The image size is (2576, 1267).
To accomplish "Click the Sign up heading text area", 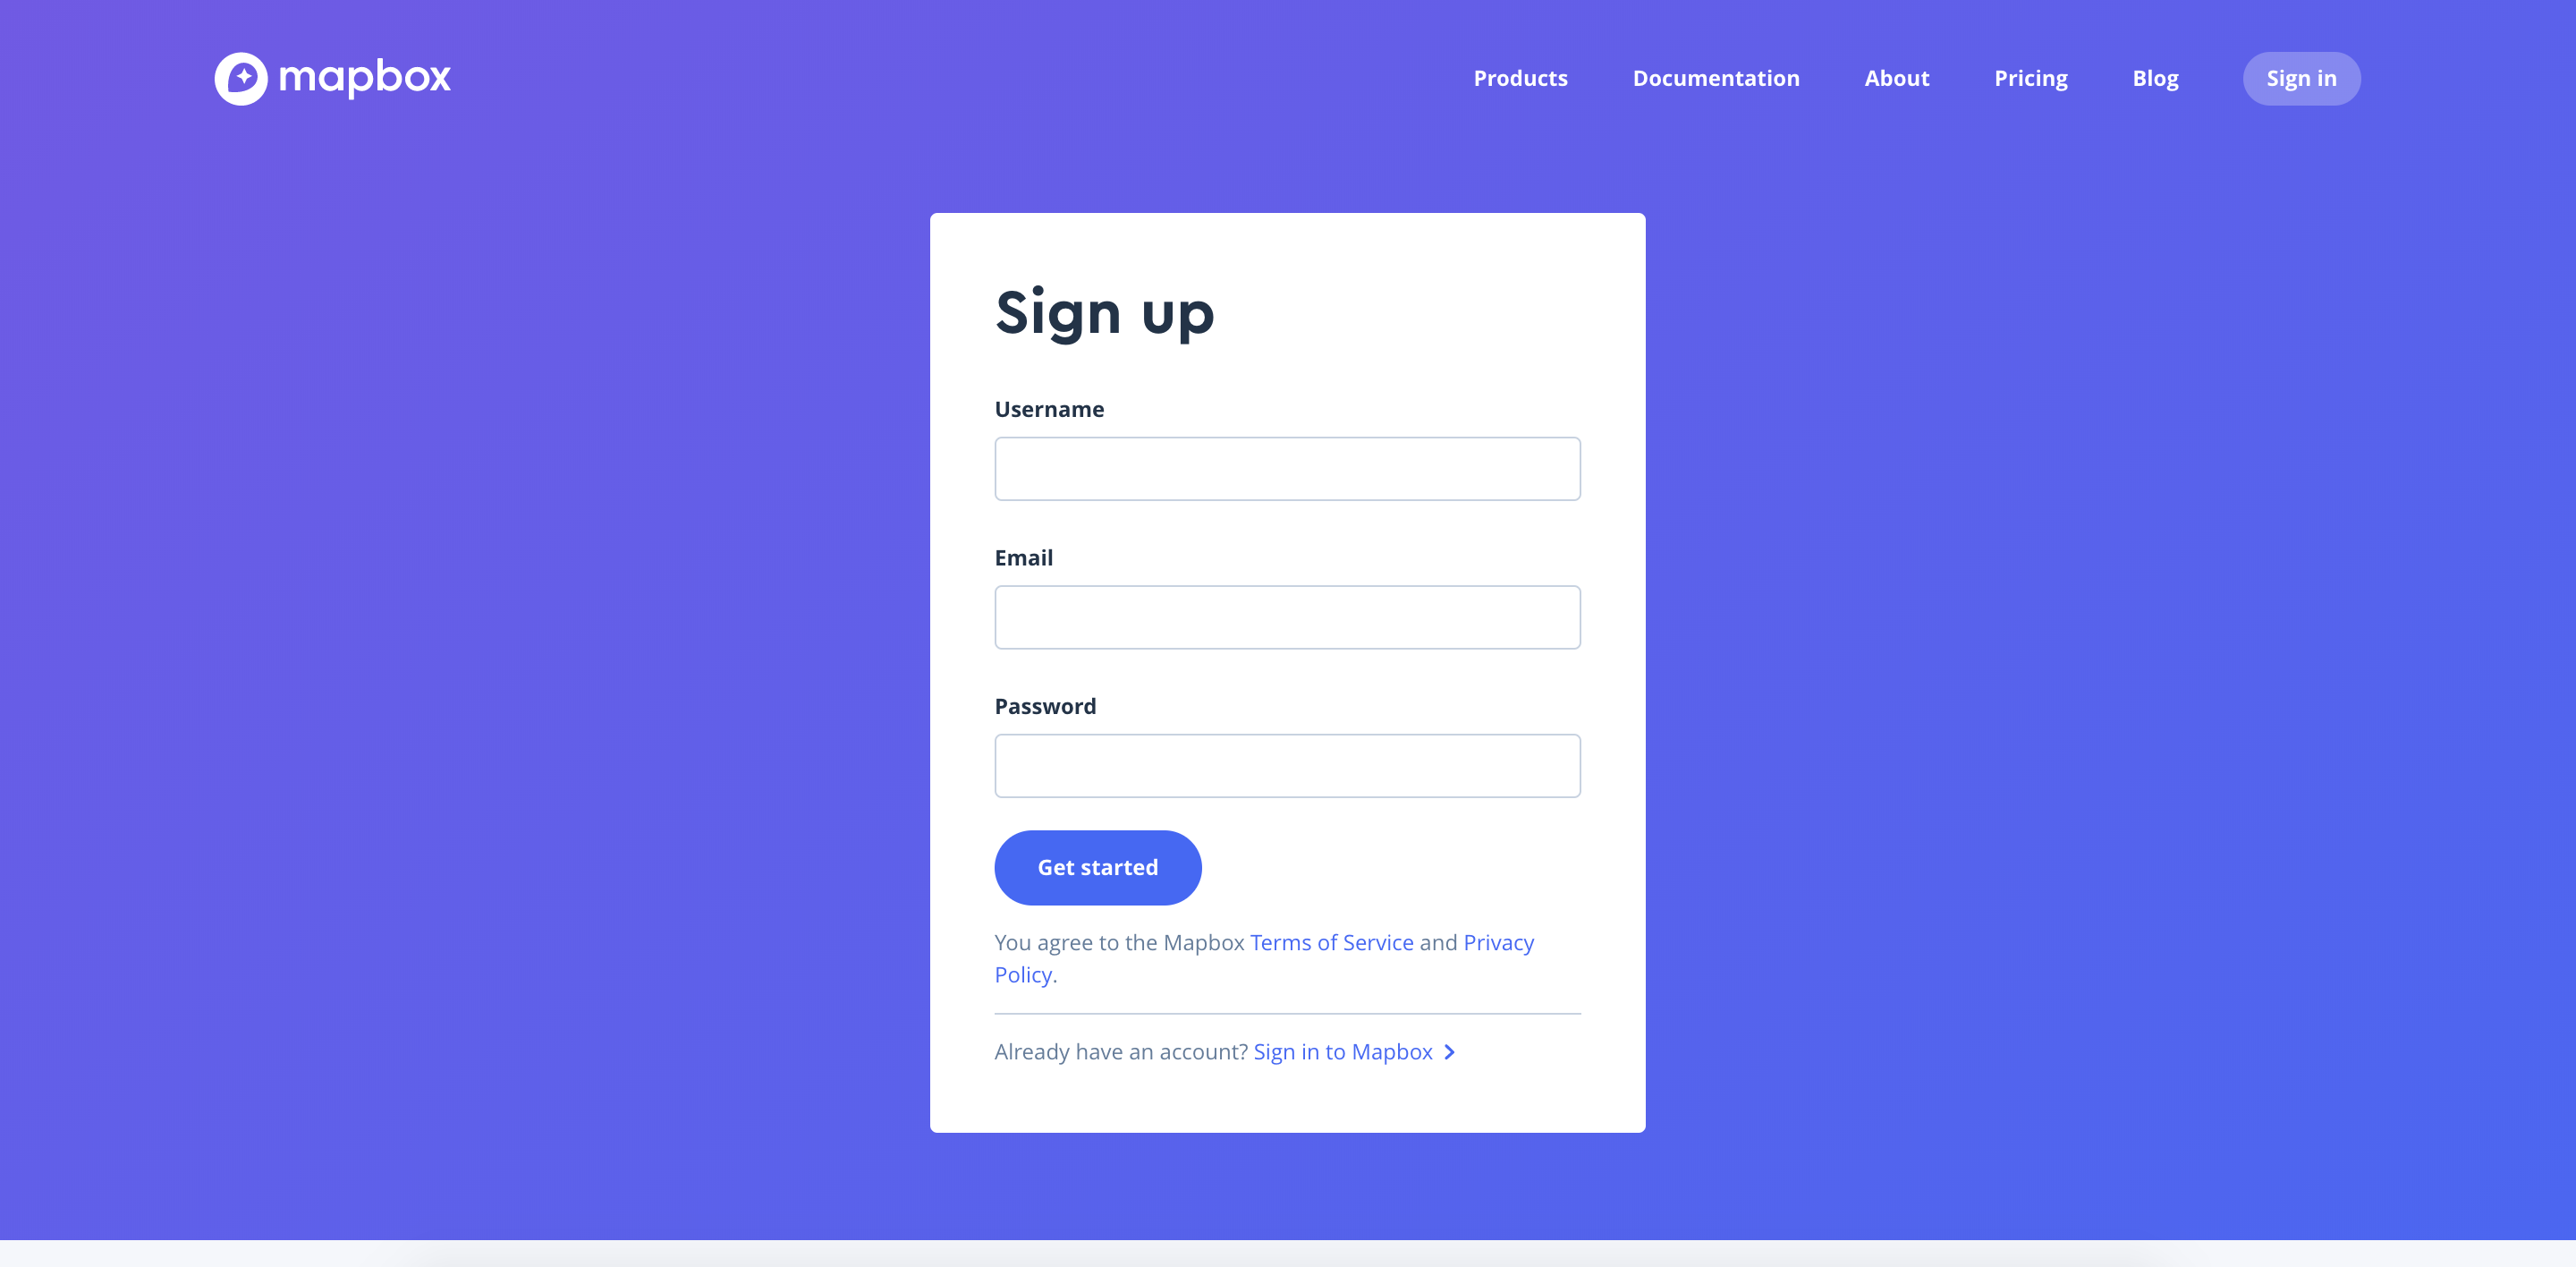I will (1104, 310).
